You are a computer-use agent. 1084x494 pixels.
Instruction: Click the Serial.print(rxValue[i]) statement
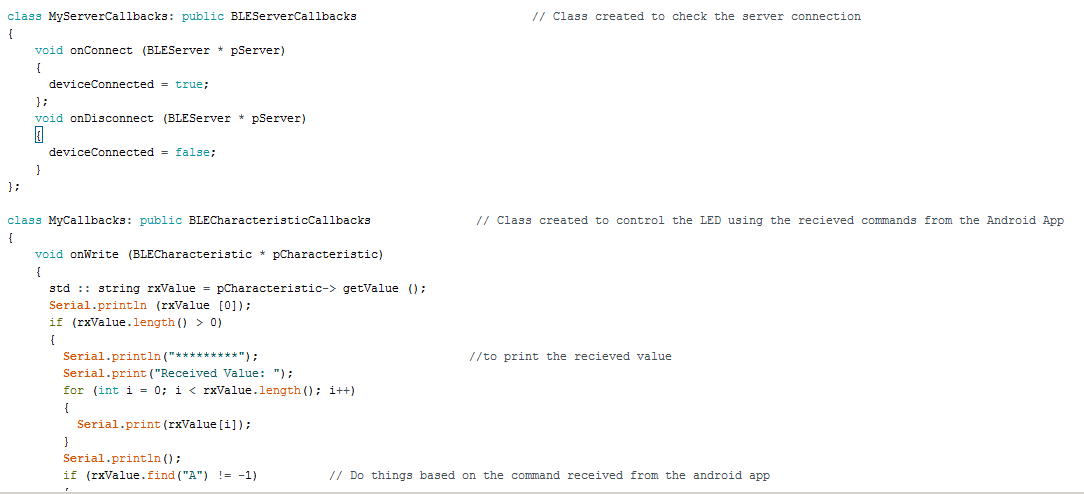point(164,424)
